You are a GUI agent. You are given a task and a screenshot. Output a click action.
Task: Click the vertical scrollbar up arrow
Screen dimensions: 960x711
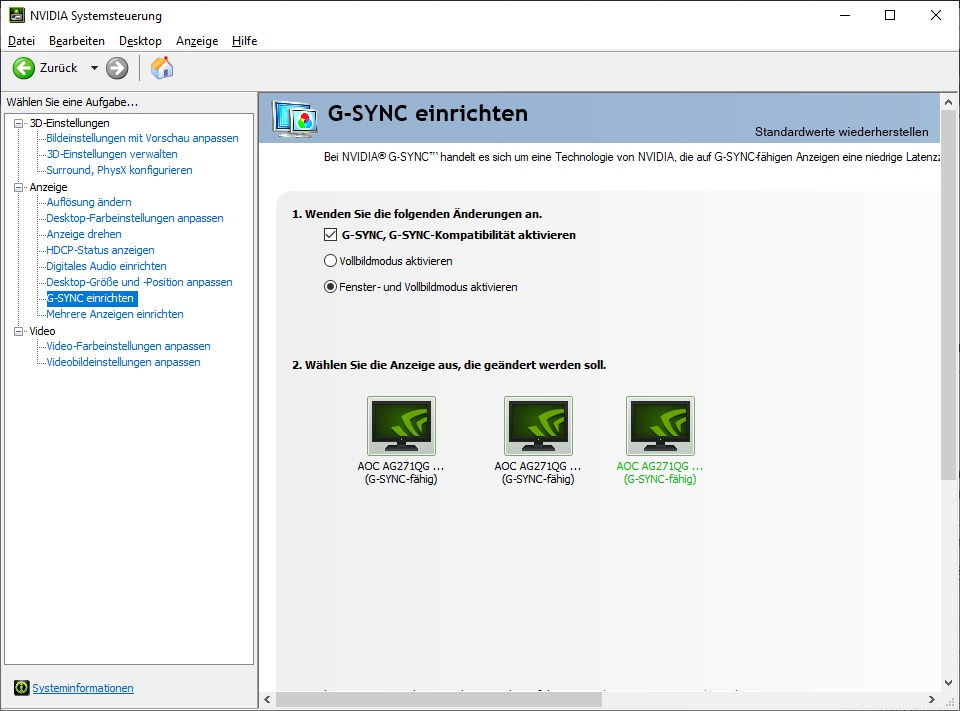pos(948,102)
